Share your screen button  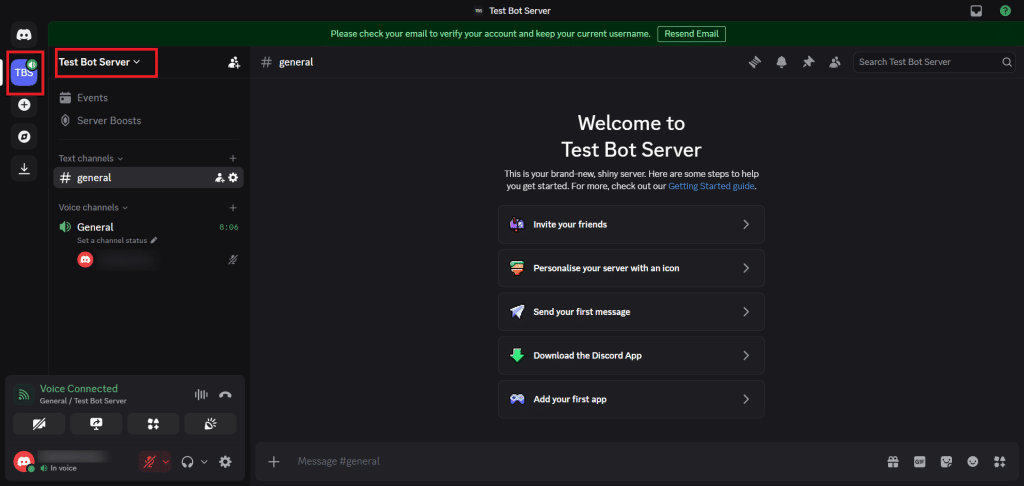coord(96,424)
